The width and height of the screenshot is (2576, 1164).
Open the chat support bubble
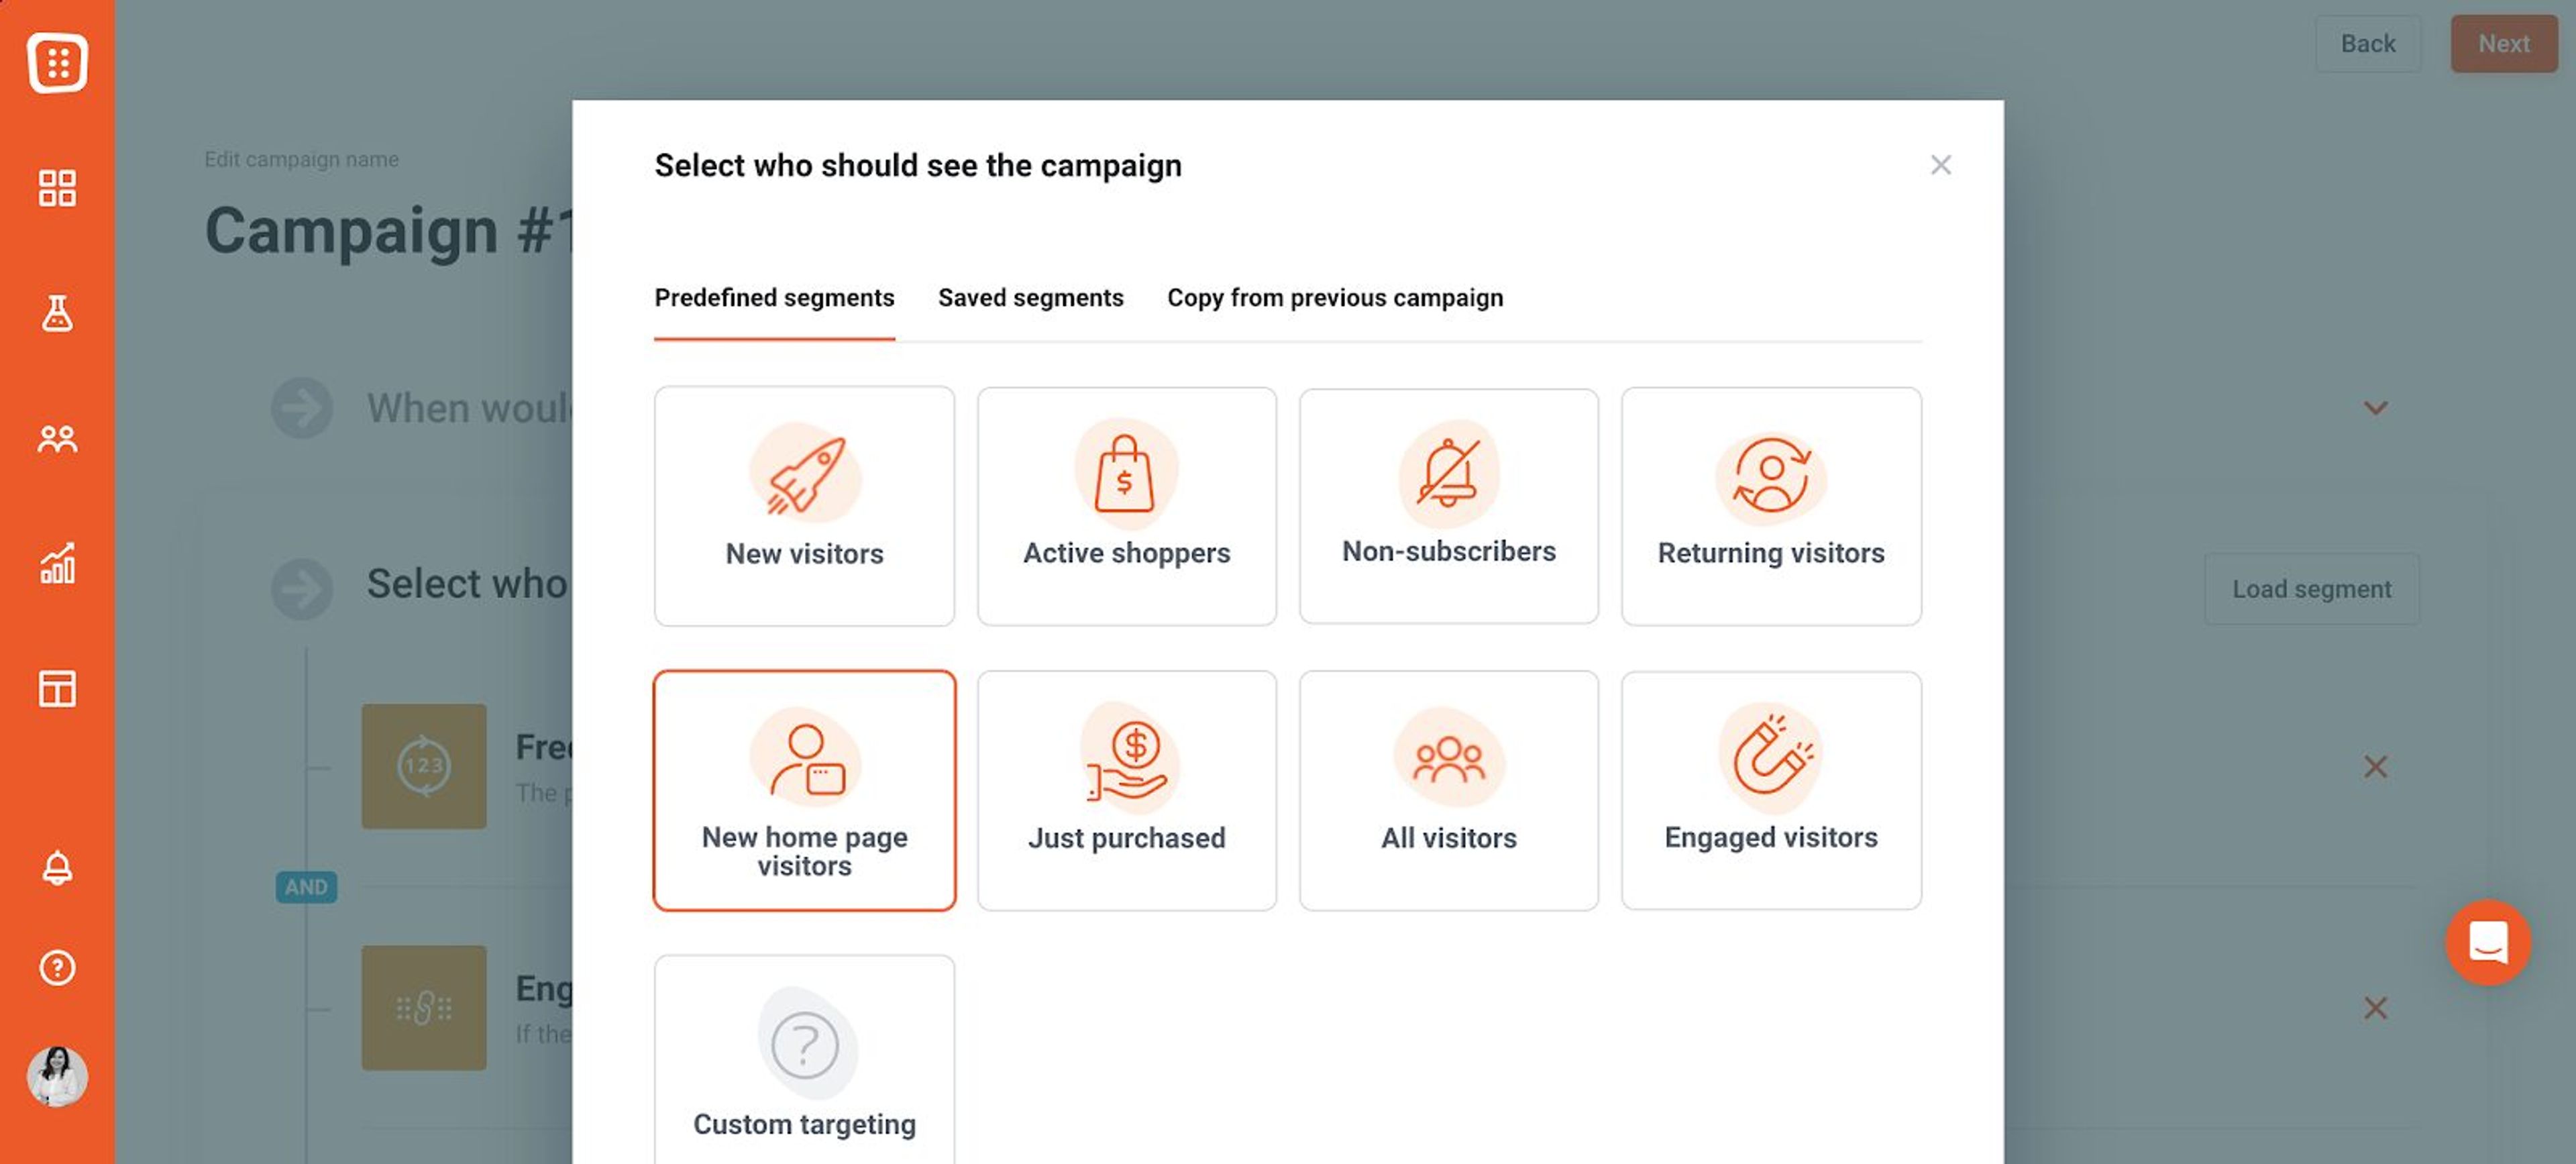point(2489,943)
